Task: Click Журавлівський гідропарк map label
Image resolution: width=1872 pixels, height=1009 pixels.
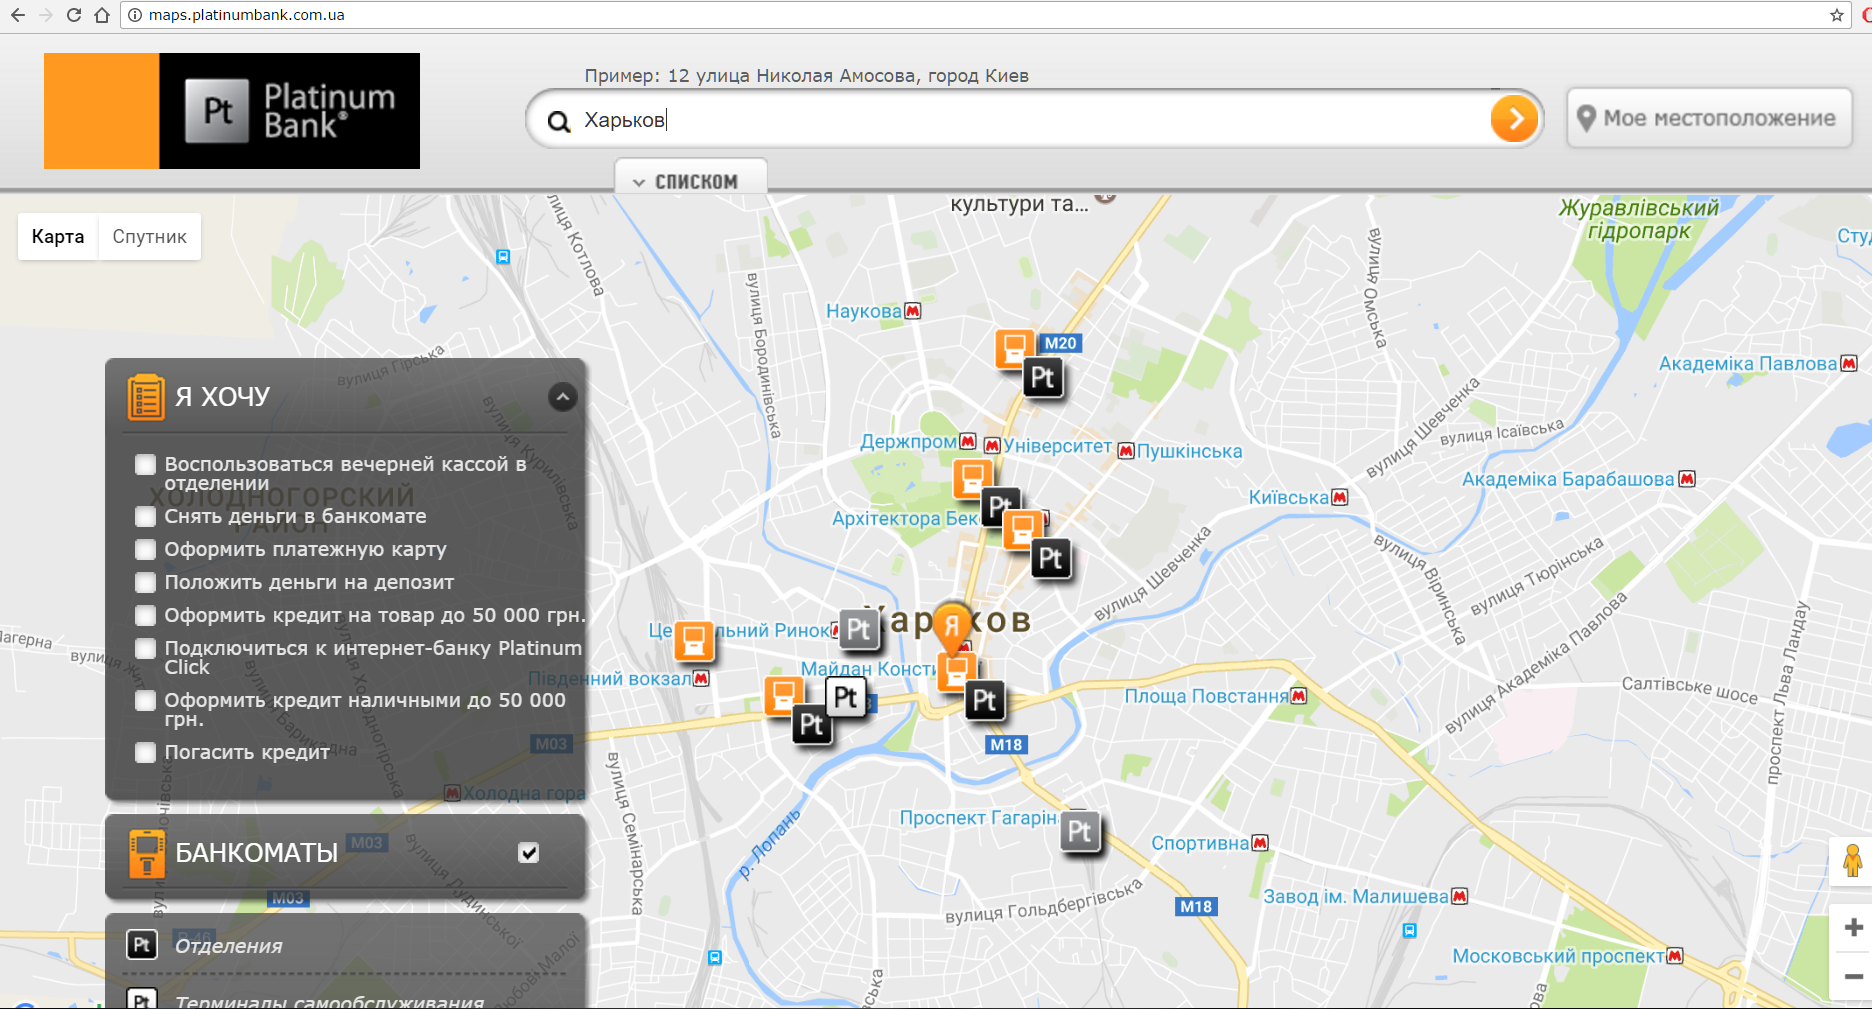Action: pyautogui.click(x=1639, y=219)
